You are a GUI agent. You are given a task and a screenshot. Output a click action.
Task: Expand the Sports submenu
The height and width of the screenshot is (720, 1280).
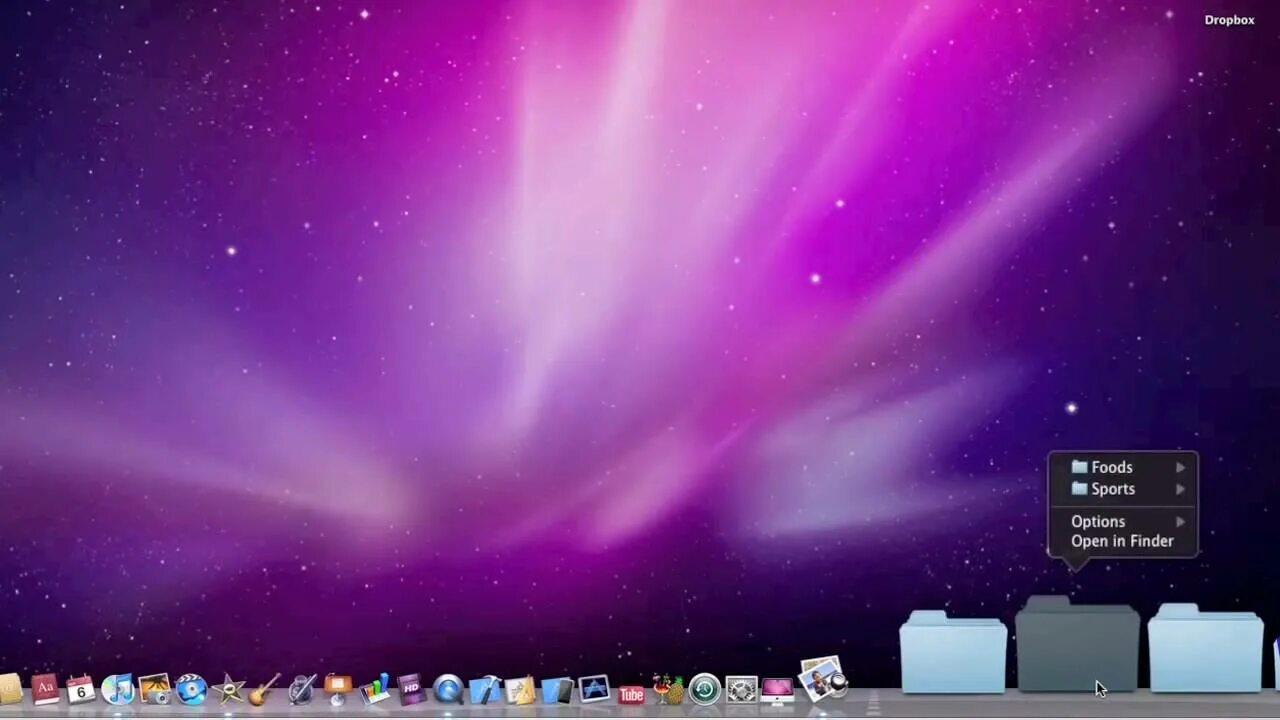(x=1180, y=489)
